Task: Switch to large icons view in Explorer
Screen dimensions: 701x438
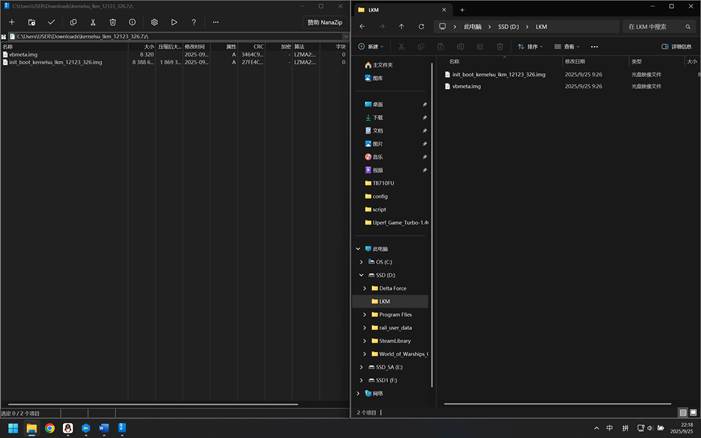Action: pyautogui.click(x=695, y=412)
